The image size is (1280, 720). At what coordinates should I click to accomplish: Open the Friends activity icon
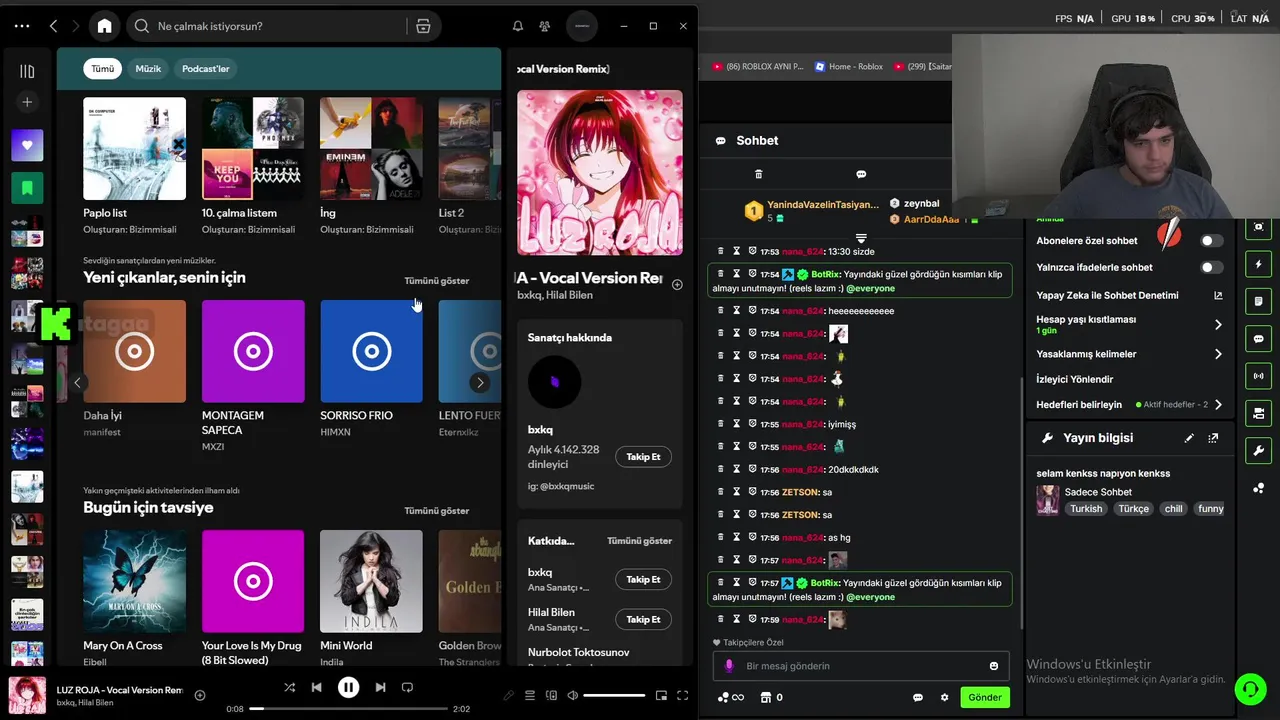pos(544,26)
